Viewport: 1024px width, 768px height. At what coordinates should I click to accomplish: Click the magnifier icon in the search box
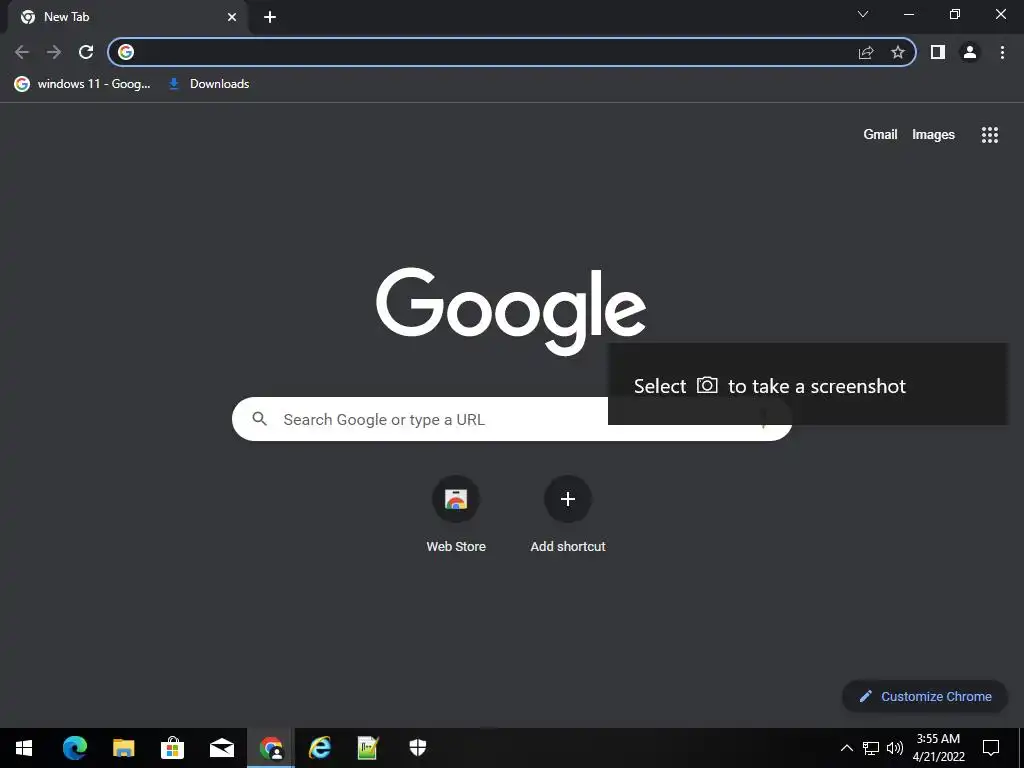click(x=260, y=419)
